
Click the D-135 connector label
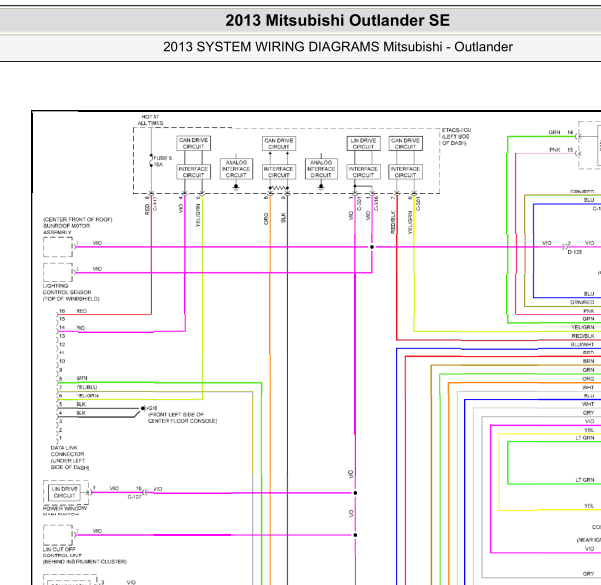(x=575, y=252)
